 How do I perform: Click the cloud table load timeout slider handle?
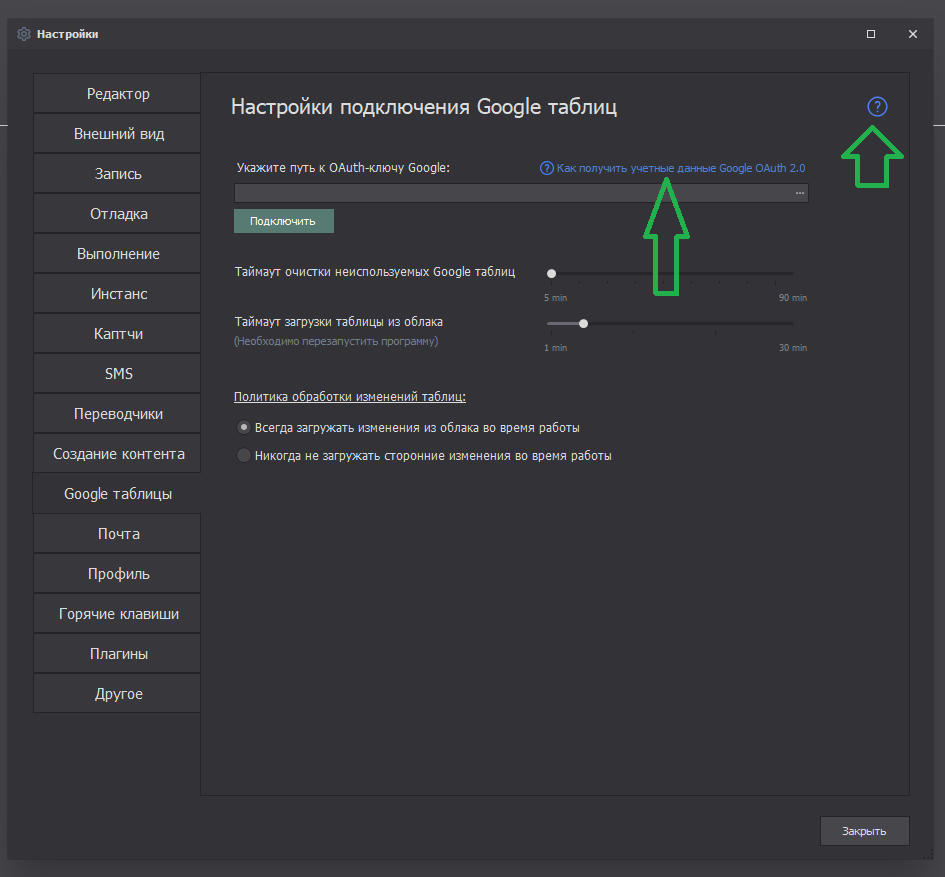(x=583, y=323)
